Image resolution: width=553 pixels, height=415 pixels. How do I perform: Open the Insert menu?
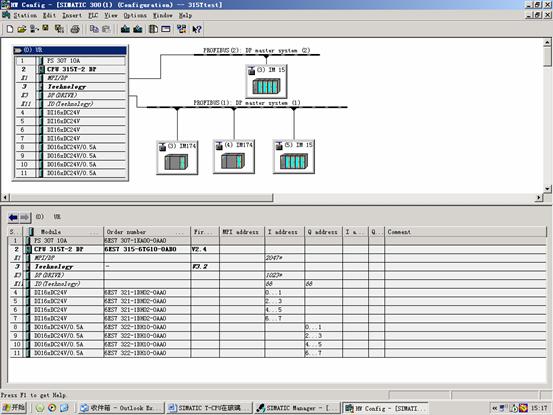click(x=72, y=16)
